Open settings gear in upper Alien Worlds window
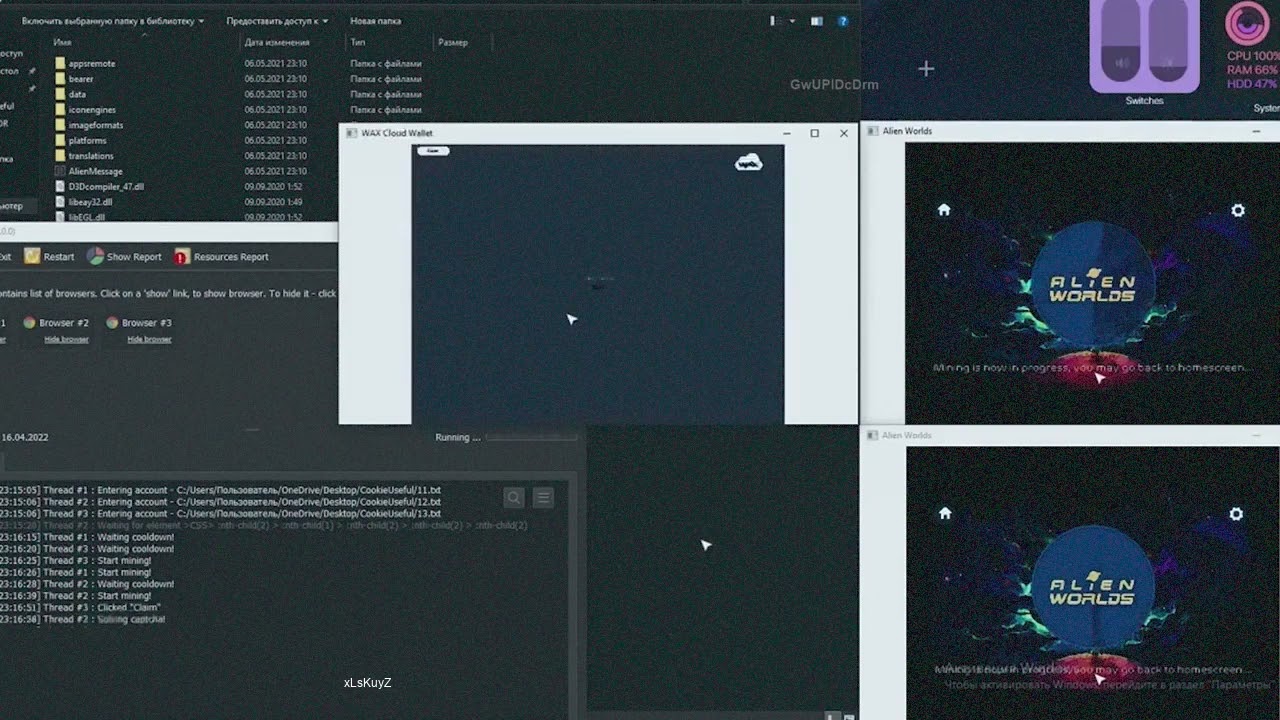This screenshot has height=720, width=1280. (x=1238, y=210)
